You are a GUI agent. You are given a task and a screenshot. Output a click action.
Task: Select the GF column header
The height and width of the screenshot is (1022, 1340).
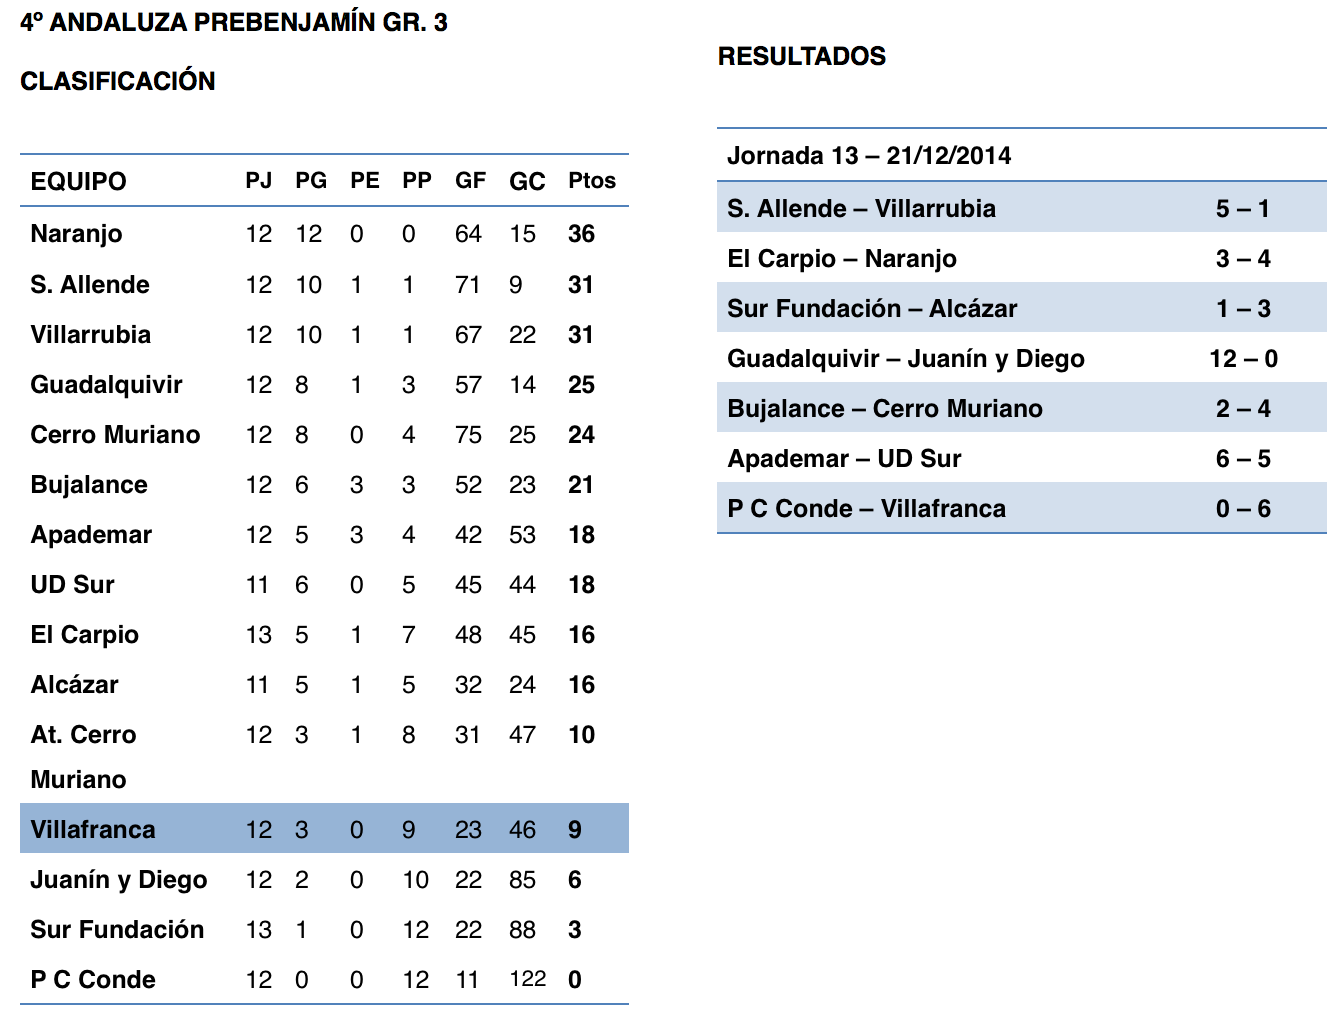pos(470,181)
